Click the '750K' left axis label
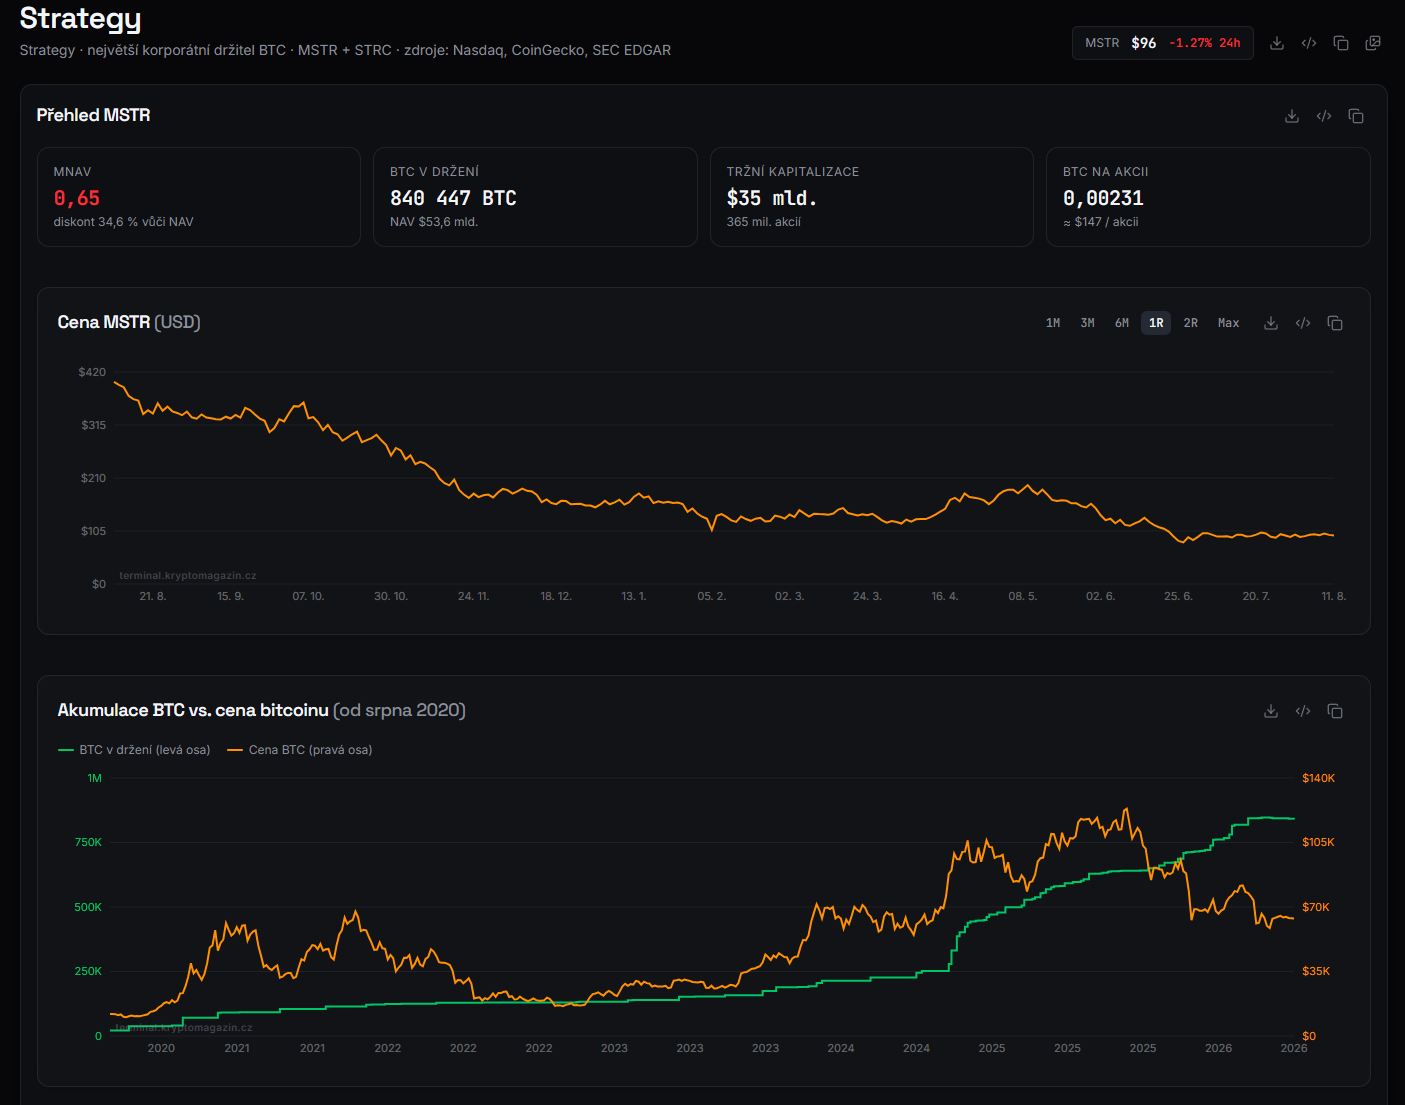This screenshot has width=1405, height=1105. coord(88,842)
